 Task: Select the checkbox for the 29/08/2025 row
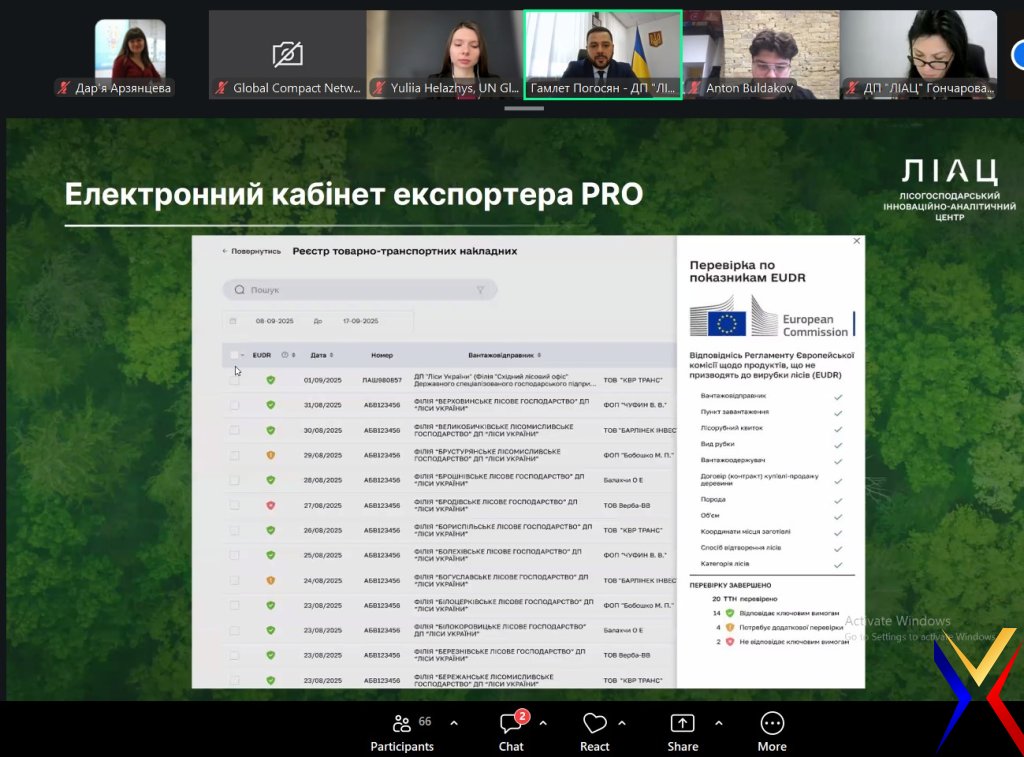234,455
